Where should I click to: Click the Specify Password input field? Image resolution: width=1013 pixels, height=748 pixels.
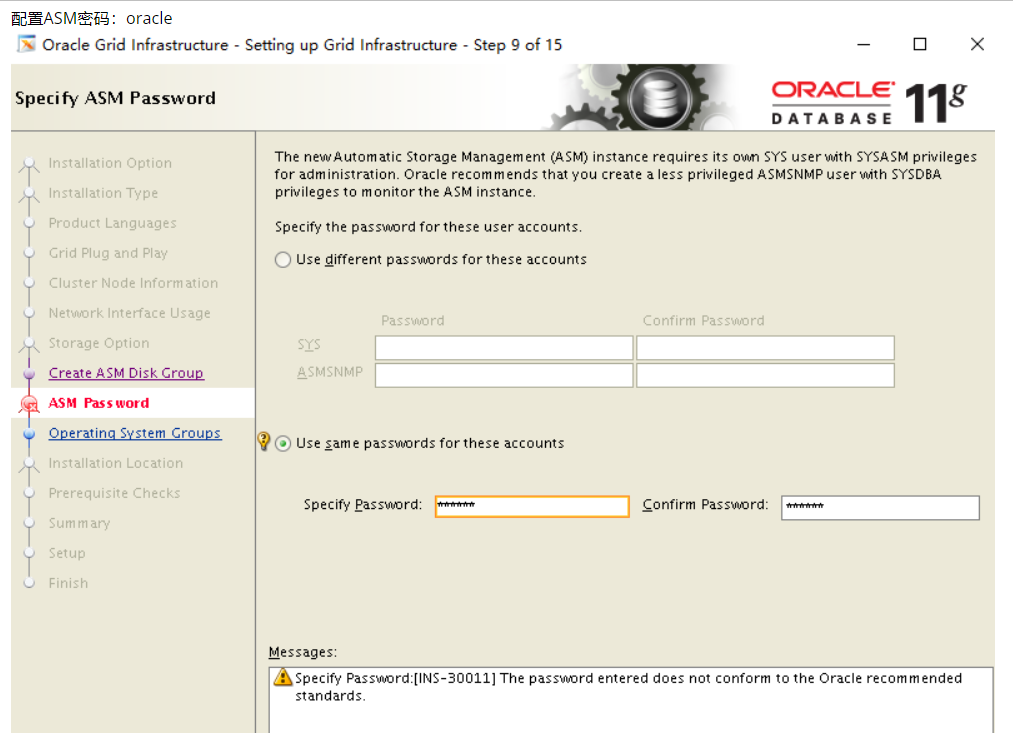pos(532,506)
